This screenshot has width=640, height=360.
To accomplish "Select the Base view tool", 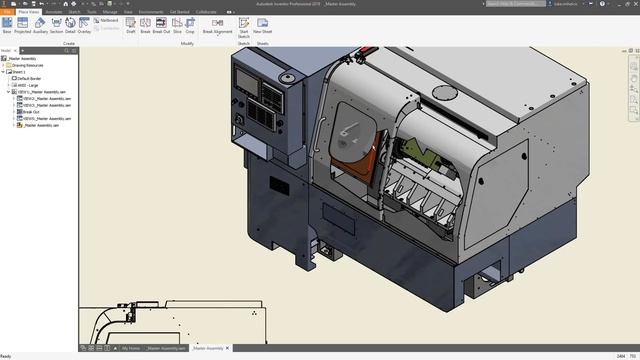I will tap(7, 25).
